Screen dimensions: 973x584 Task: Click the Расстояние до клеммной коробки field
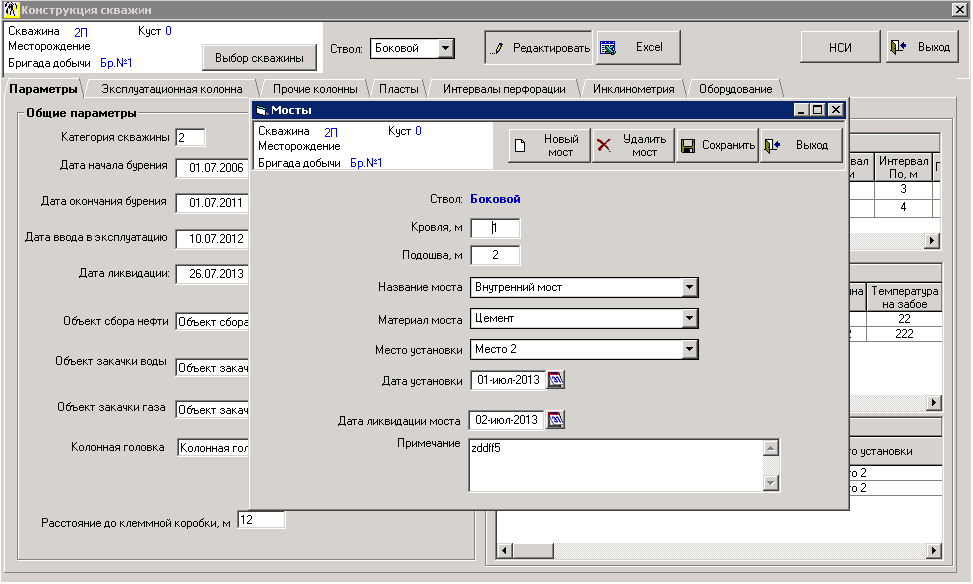pyautogui.click(x=261, y=520)
